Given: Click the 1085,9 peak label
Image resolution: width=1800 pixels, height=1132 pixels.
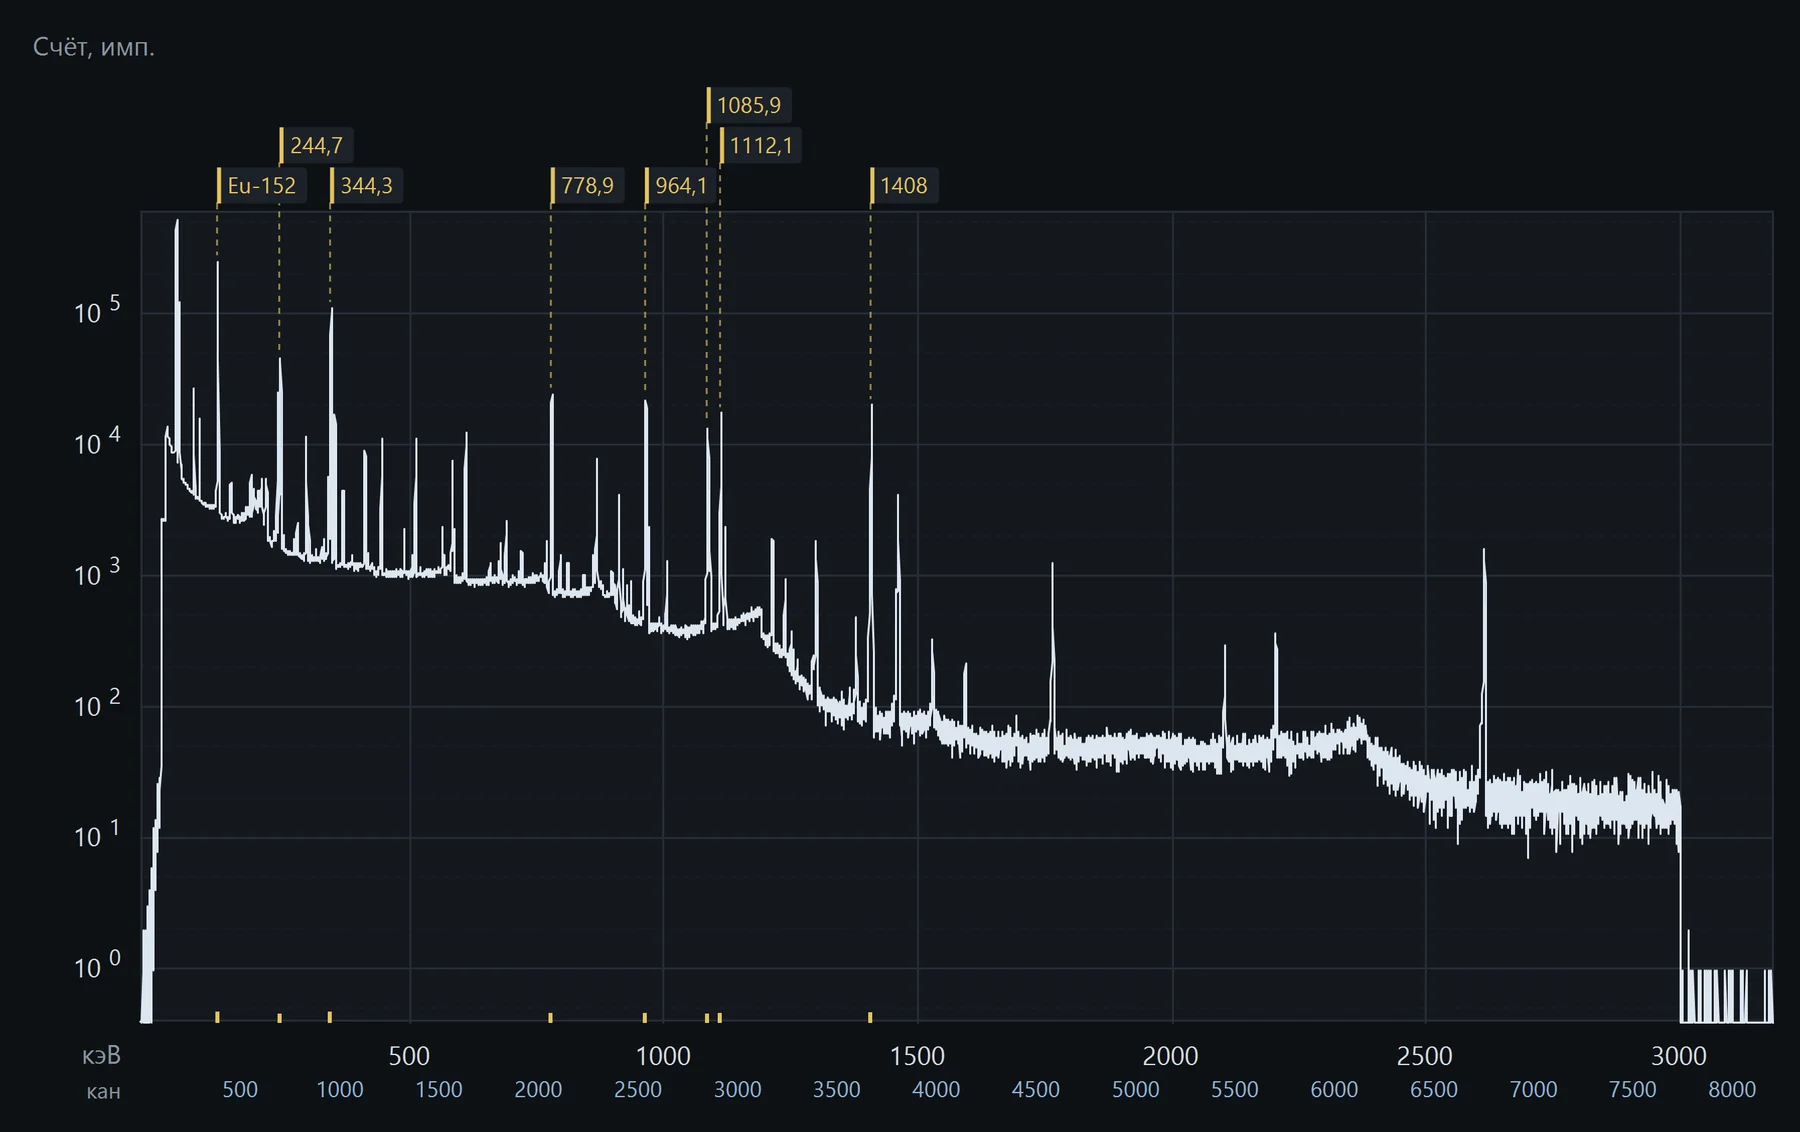Looking at the screenshot, I should point(748,106).
